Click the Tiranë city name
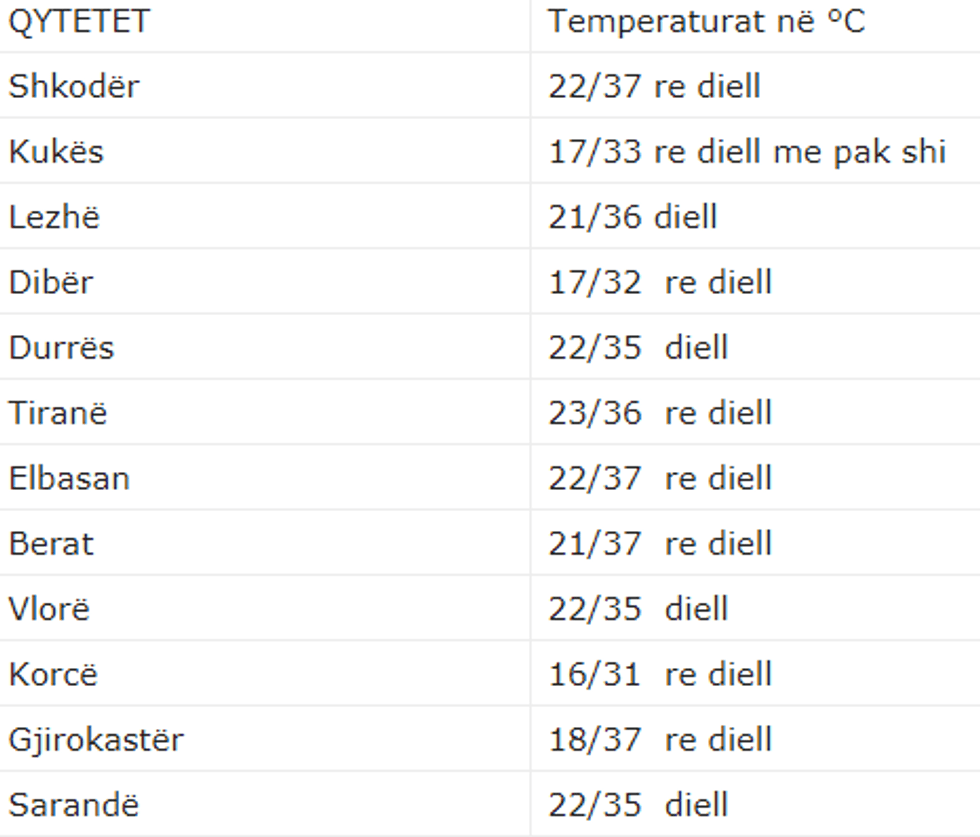The image size is (980, 837). coord(57,413)
